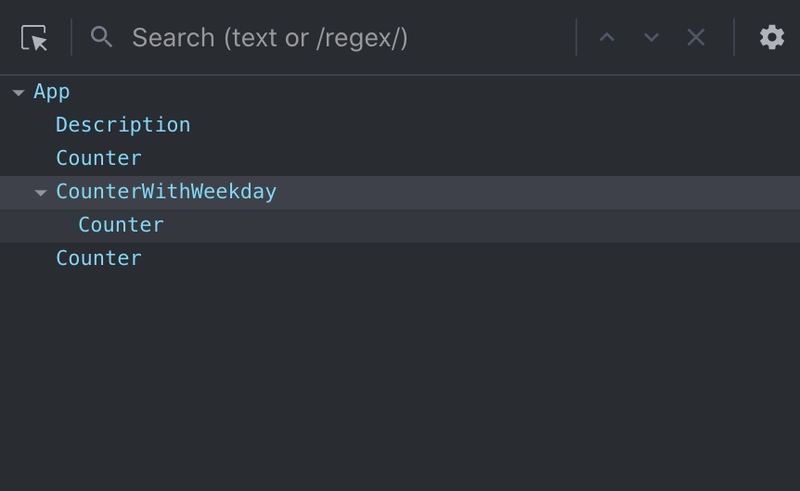Select the CounterWithWeekday component label

coord(166,191)
